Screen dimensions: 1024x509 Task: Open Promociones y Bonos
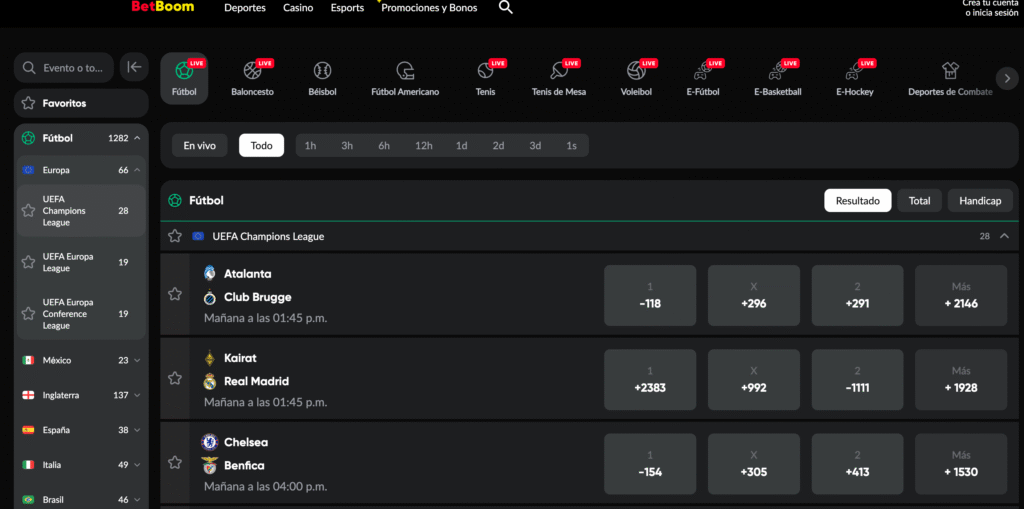[x=429, y=8]
